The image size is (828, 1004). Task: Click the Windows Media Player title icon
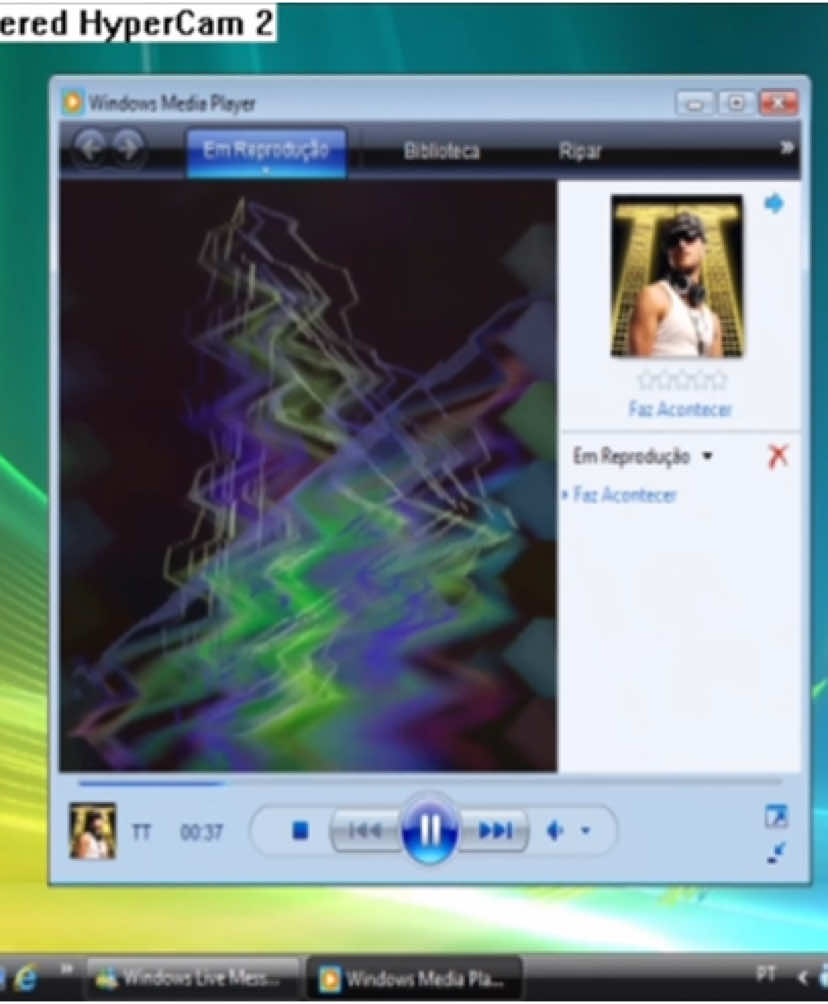point(73,102)
